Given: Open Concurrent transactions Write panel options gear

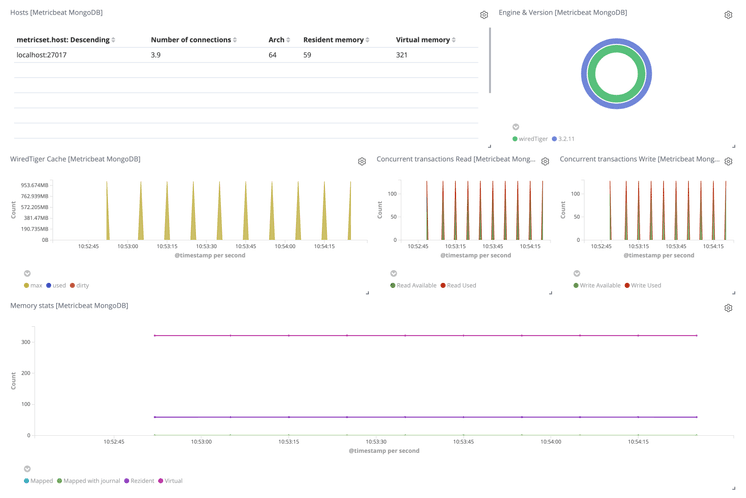Looking at the screenshot, I should coord(728,161).
